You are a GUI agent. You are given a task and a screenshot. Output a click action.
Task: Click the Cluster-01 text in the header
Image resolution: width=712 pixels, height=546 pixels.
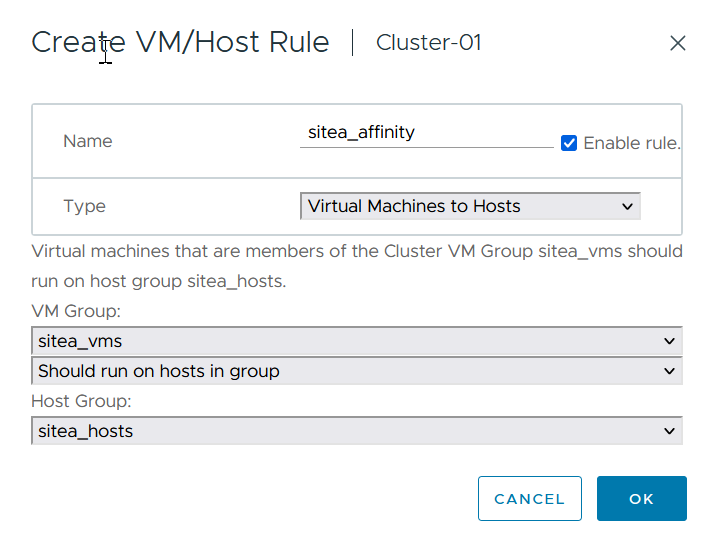428,43
